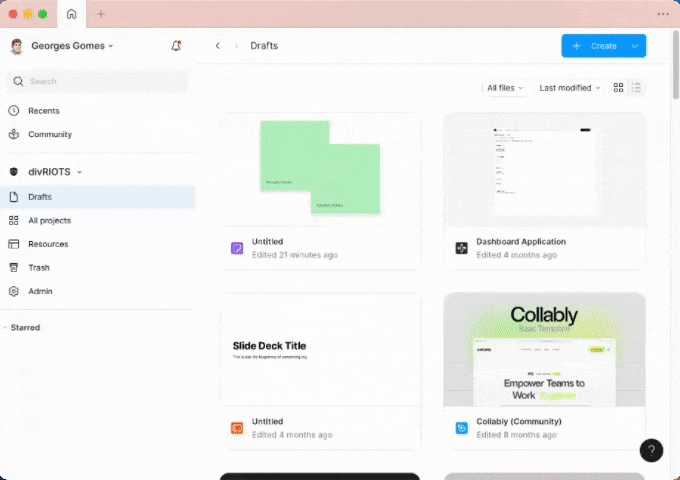Open Trash in sidebar
680x480 pixels.
point(39,268)
